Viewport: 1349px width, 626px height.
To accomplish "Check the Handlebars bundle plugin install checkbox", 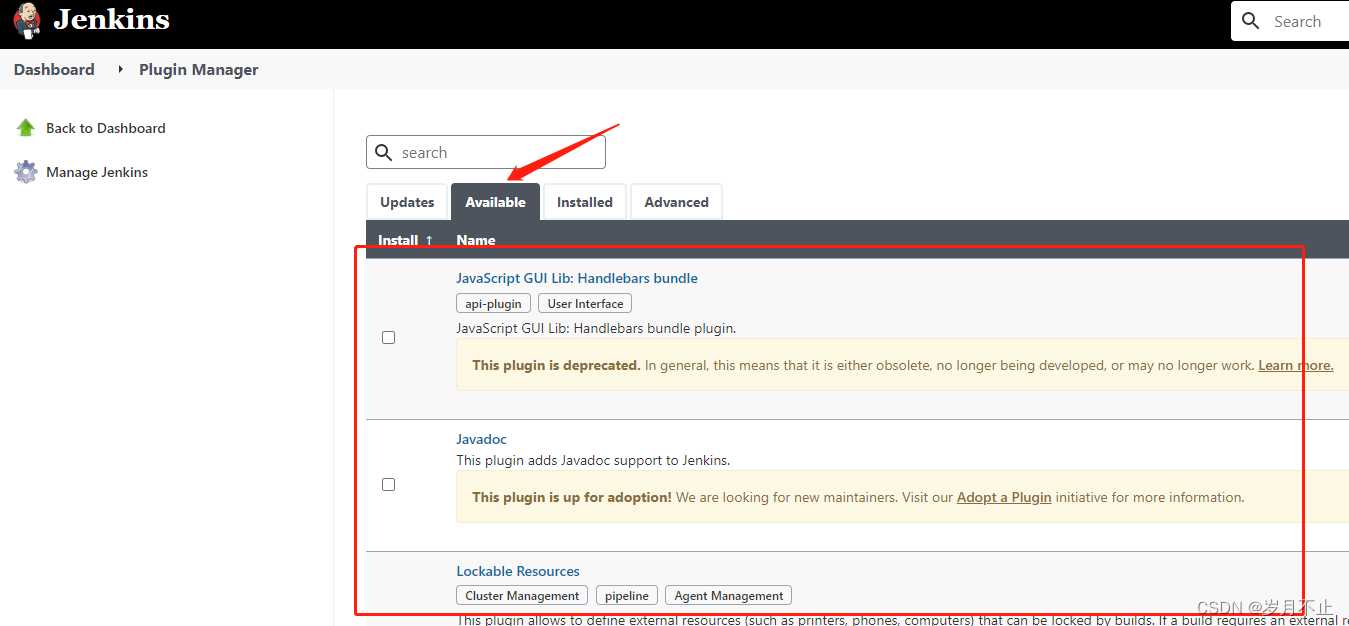I will (389, 338).
